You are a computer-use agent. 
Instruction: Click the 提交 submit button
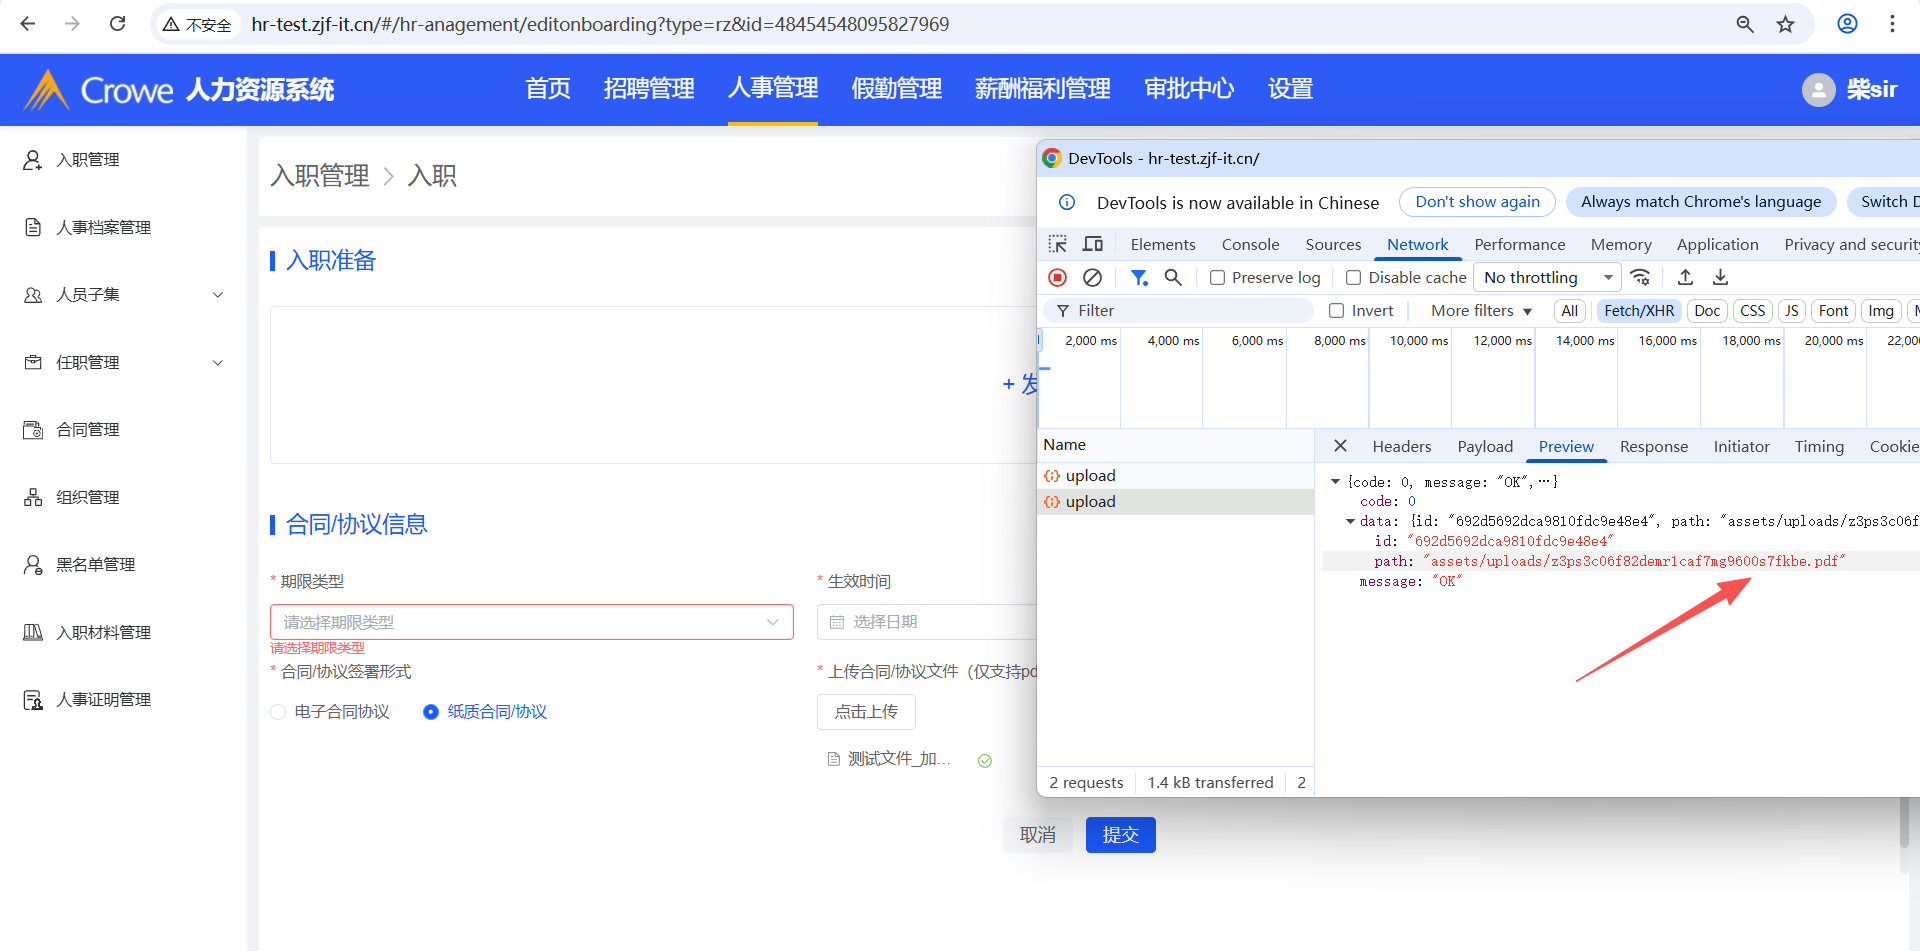pyautogui.click(x=1120, y=835)
